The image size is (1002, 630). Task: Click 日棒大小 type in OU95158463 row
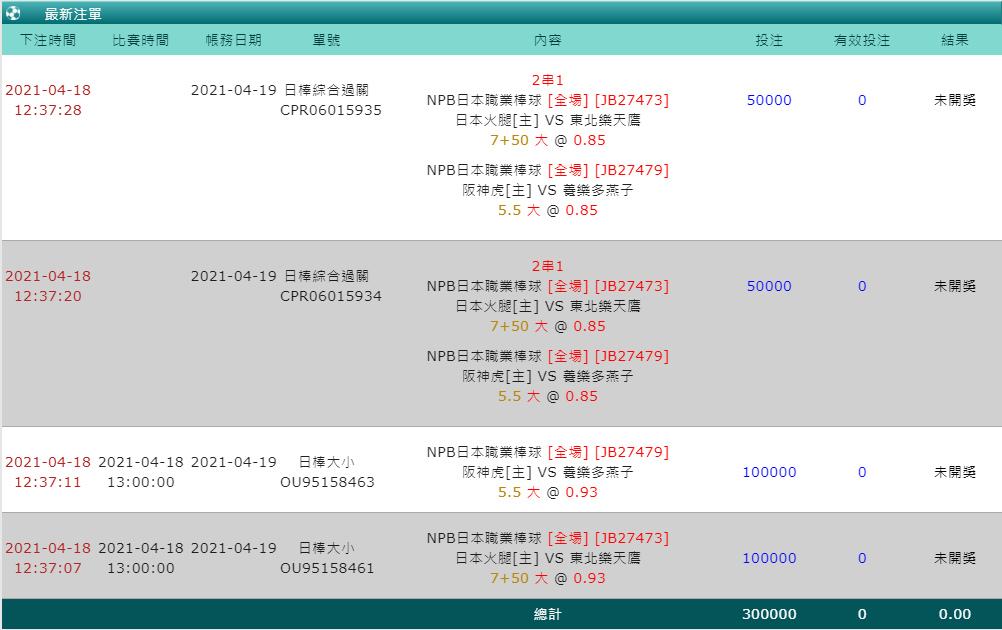(327, 462)
